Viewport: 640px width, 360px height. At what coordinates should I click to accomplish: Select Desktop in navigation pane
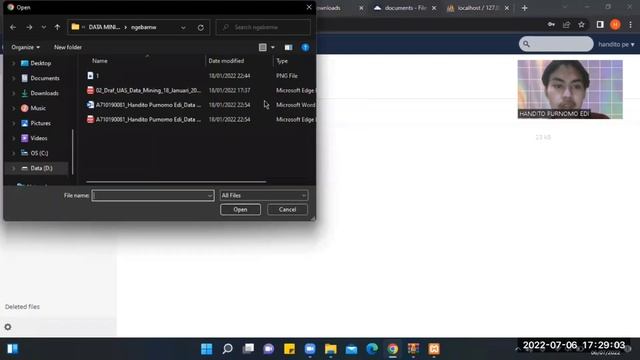[x=40, y=63]
